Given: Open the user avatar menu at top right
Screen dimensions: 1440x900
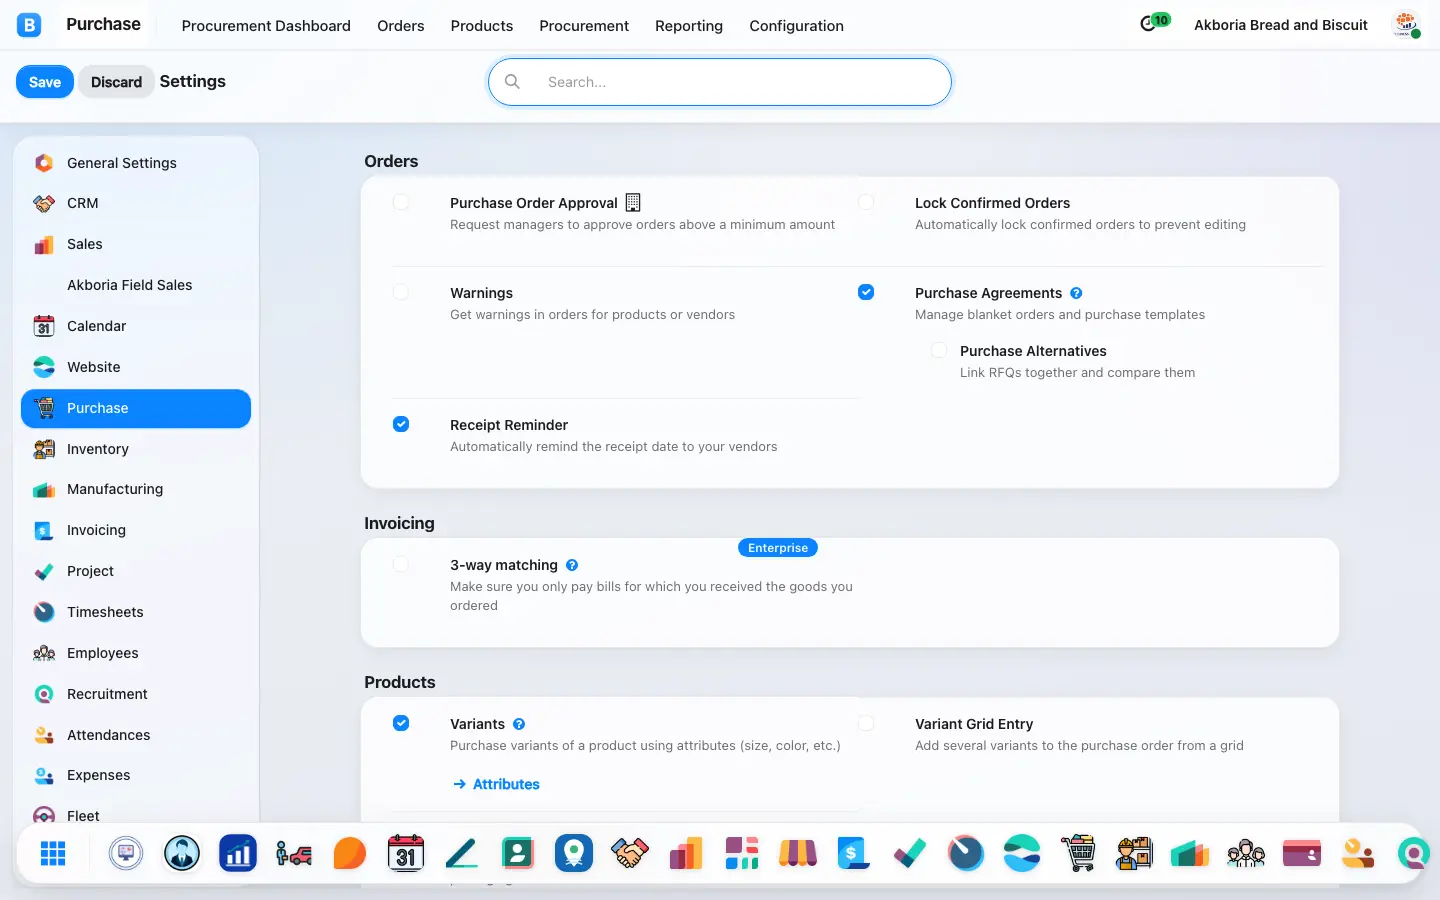Looking at the screenshot, I should point(1406,25).
